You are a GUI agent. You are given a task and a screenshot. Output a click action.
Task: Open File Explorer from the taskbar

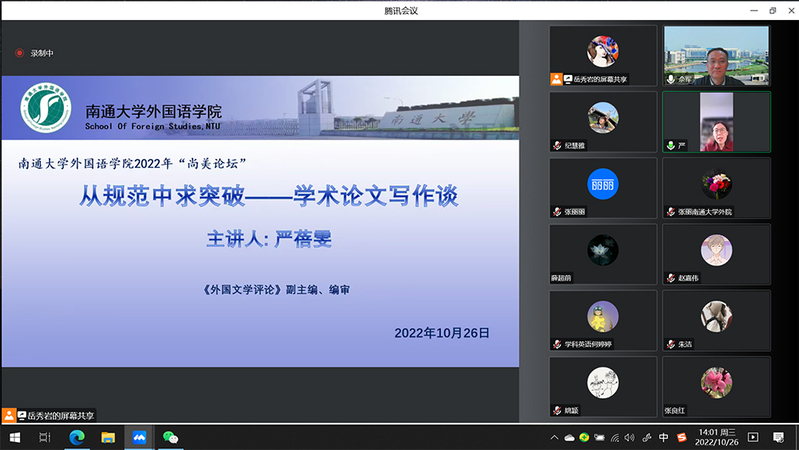tap(107, 437)
